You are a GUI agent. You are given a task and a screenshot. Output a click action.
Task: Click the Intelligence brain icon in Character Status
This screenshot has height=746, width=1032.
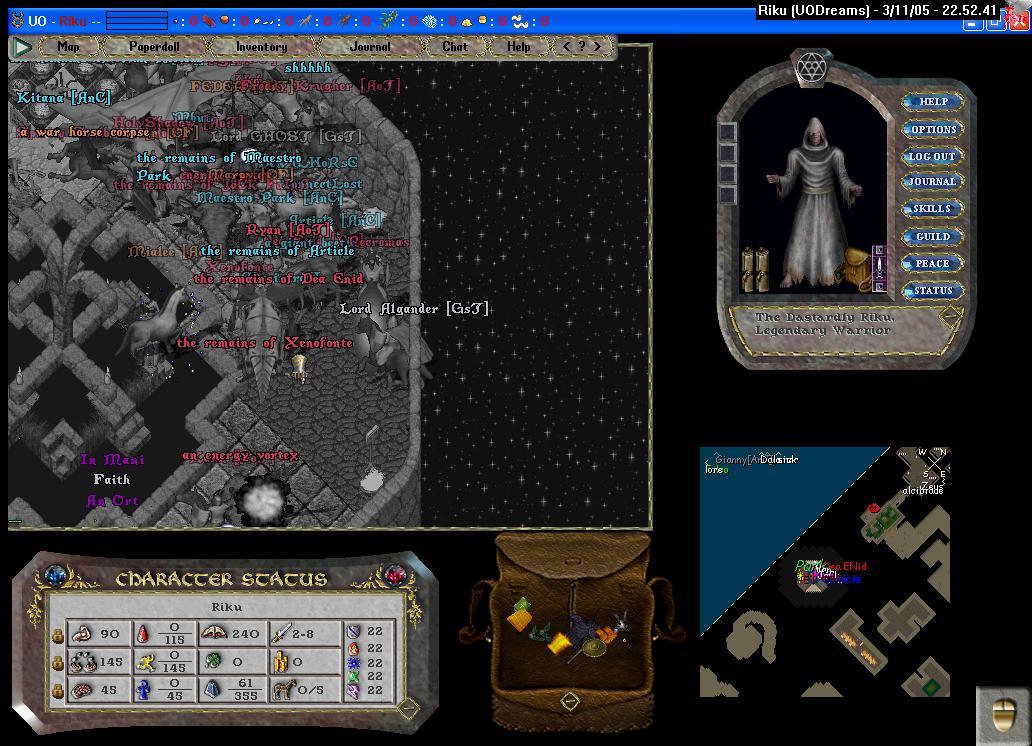[x=82, y=689]
